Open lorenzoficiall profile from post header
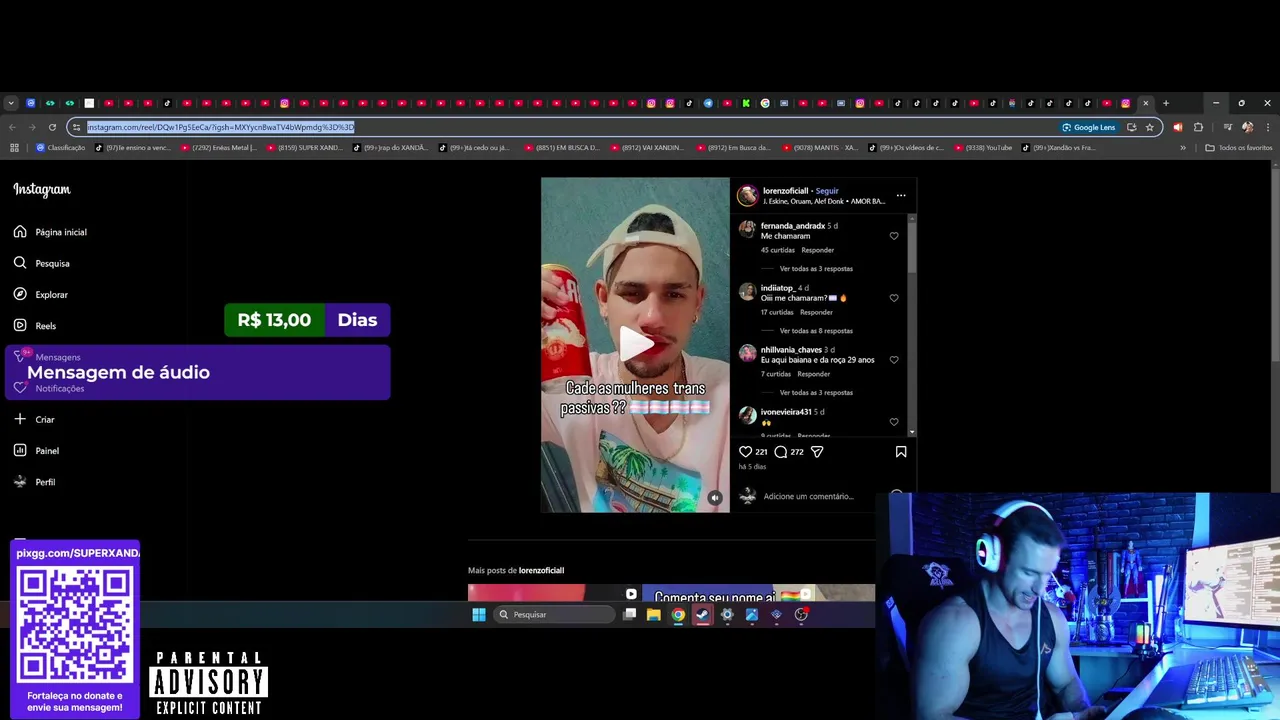This screenshot has width=1280, height=720. [x=785, y=190]
